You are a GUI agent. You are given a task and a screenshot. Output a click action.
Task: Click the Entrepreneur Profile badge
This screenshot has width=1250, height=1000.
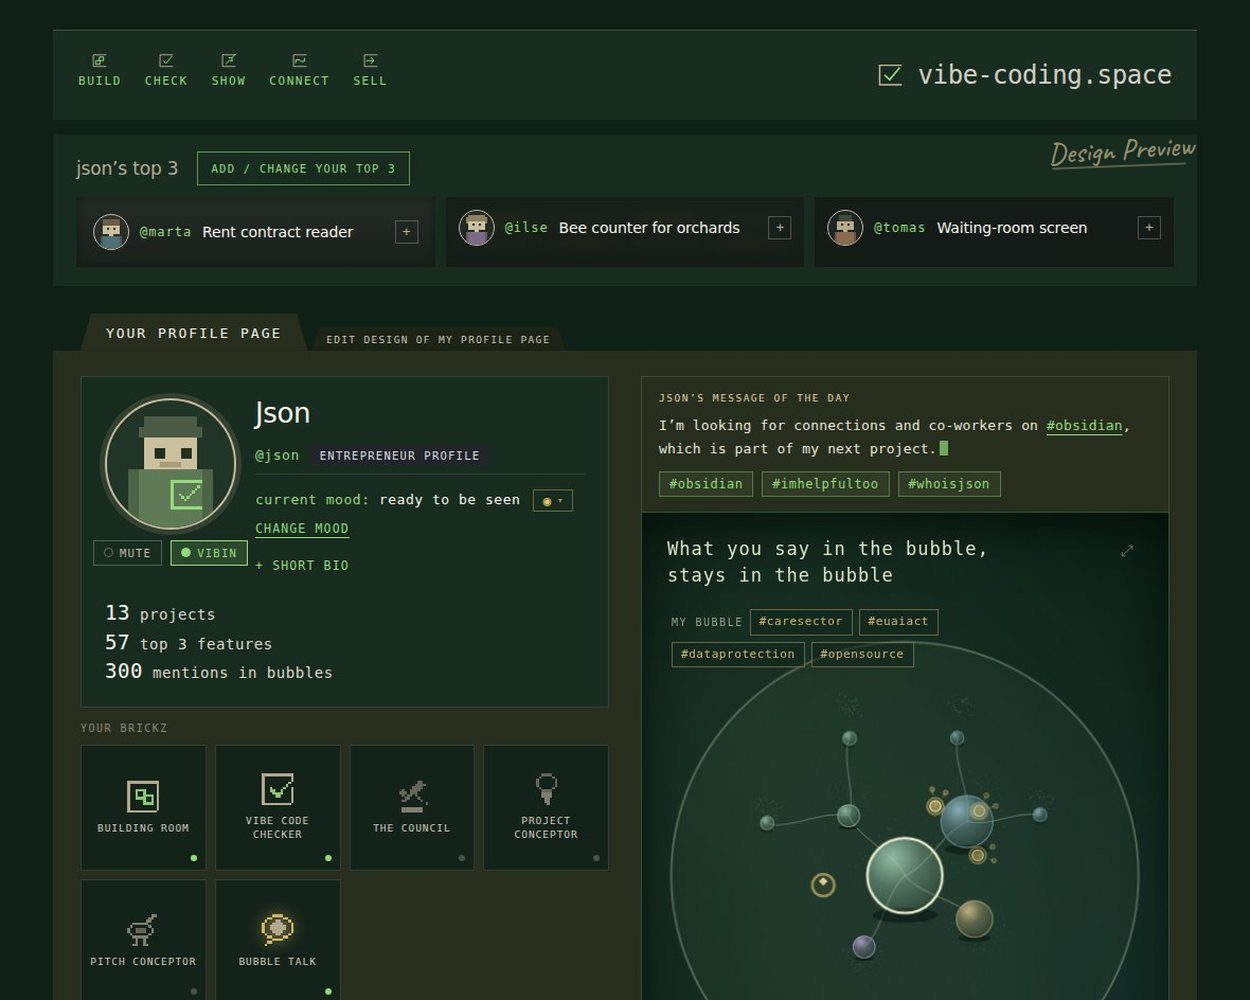click(399, 456)
